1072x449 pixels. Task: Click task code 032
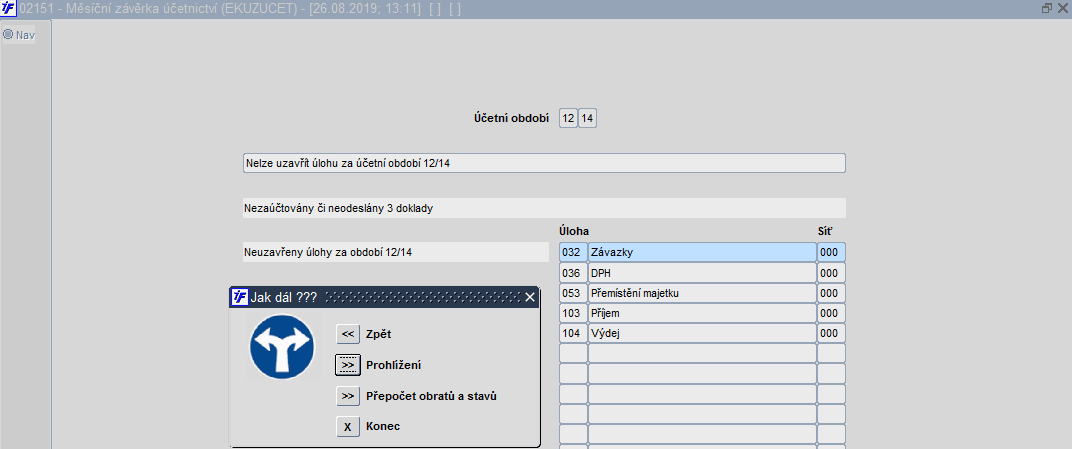click(x=573, y=252)
